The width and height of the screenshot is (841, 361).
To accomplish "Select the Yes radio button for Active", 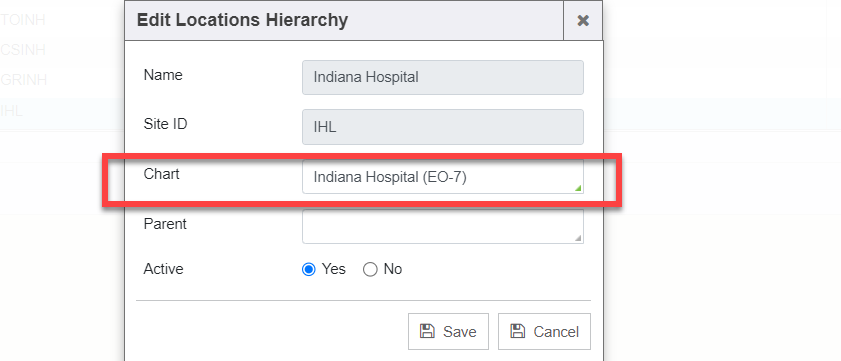I will coord(308,269).
